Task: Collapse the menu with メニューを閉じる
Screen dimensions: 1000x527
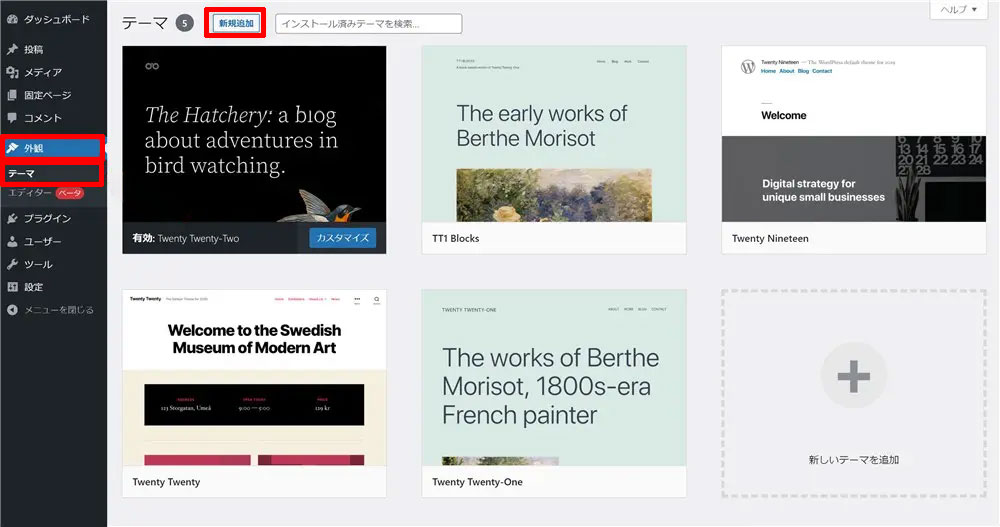Action: click(x=50, y=310)
